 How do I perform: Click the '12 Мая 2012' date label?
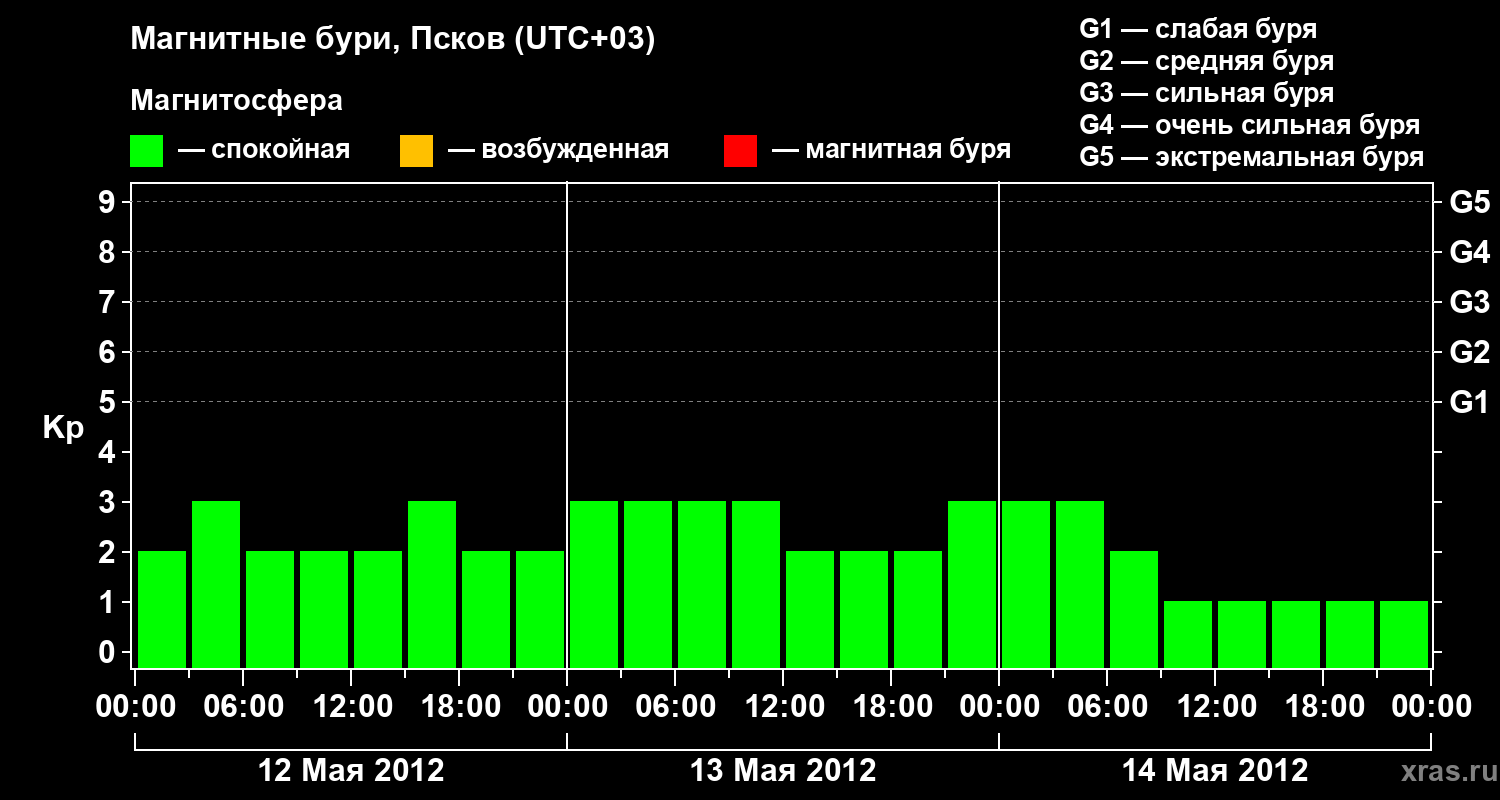[351, 770]
